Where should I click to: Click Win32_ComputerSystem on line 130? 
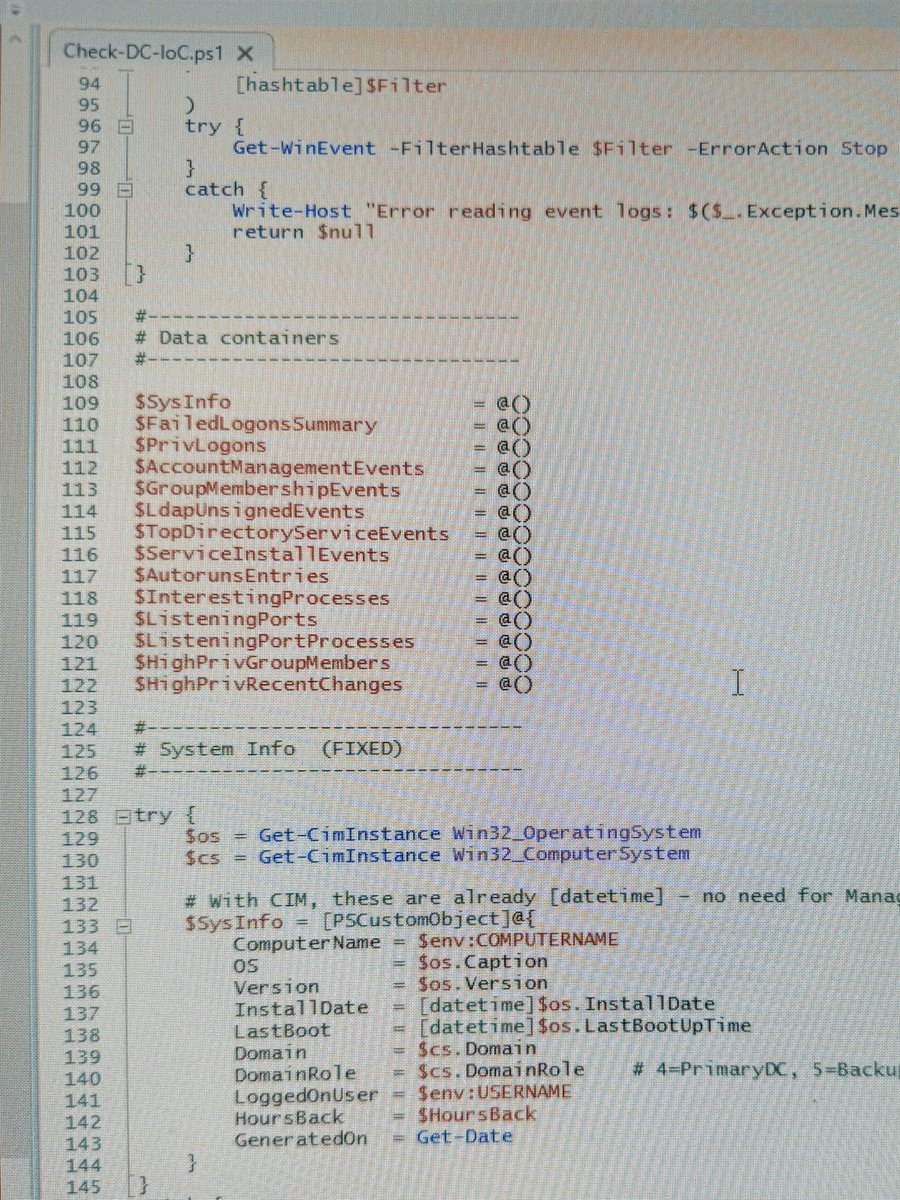570,854
